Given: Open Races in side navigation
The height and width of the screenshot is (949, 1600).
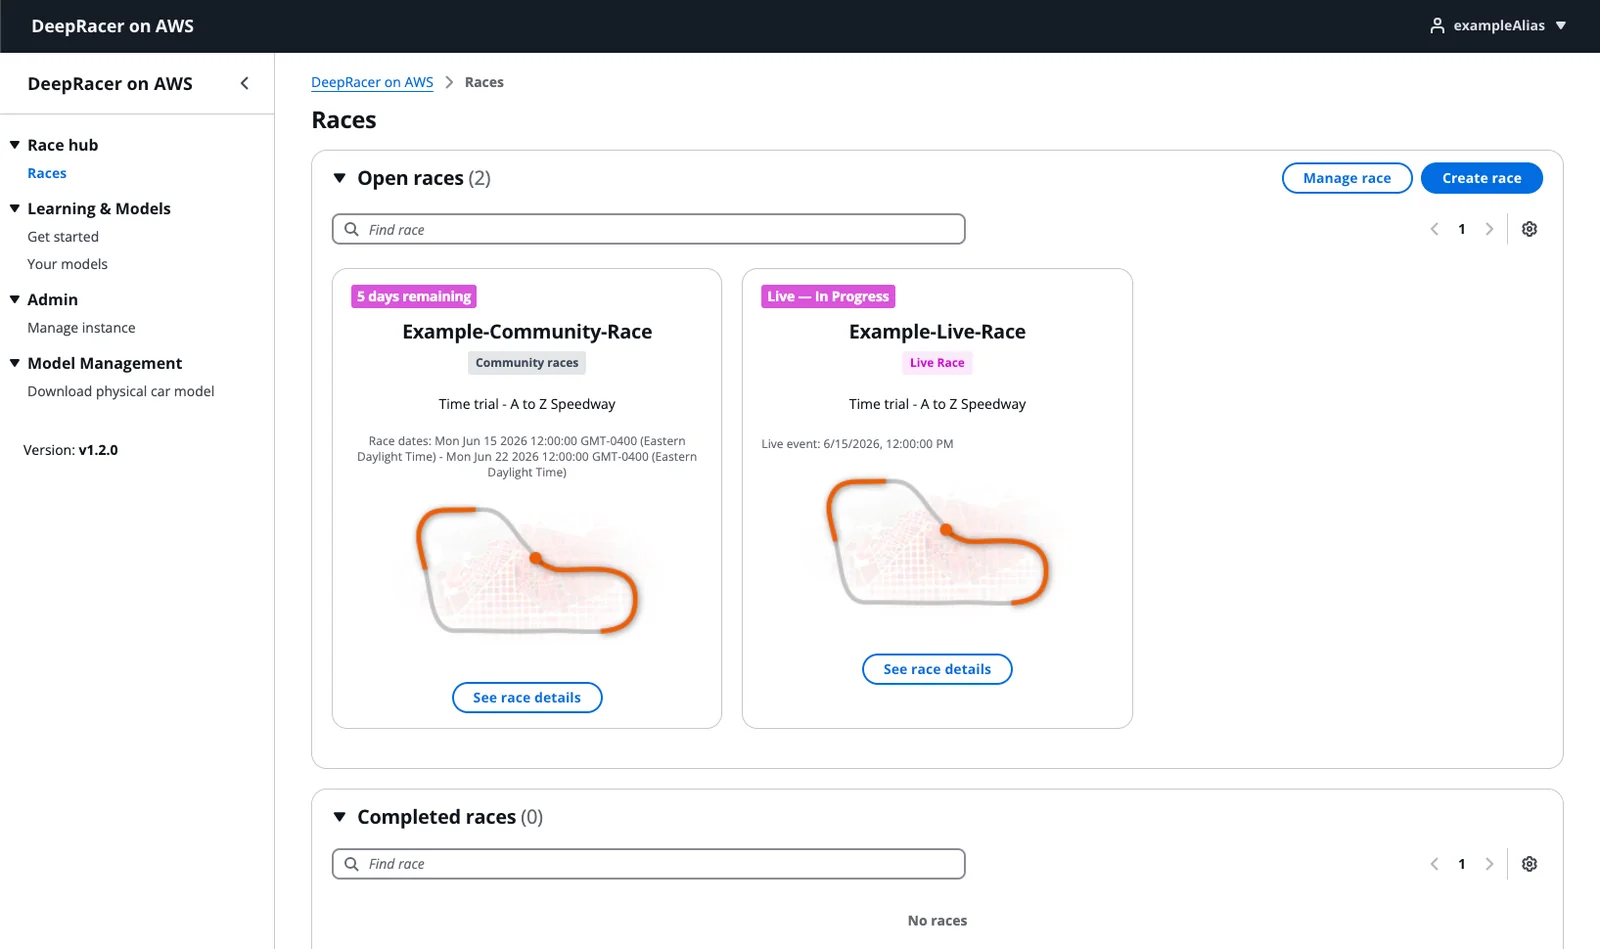Looking at the screenshot, I should click(47, 173).
